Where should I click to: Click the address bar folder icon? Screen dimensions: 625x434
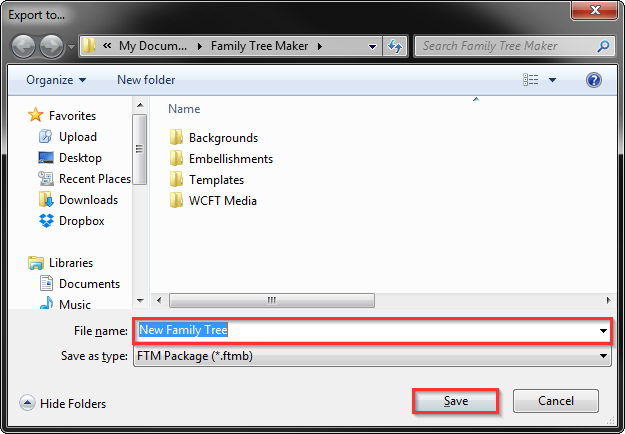pos(89,46)
